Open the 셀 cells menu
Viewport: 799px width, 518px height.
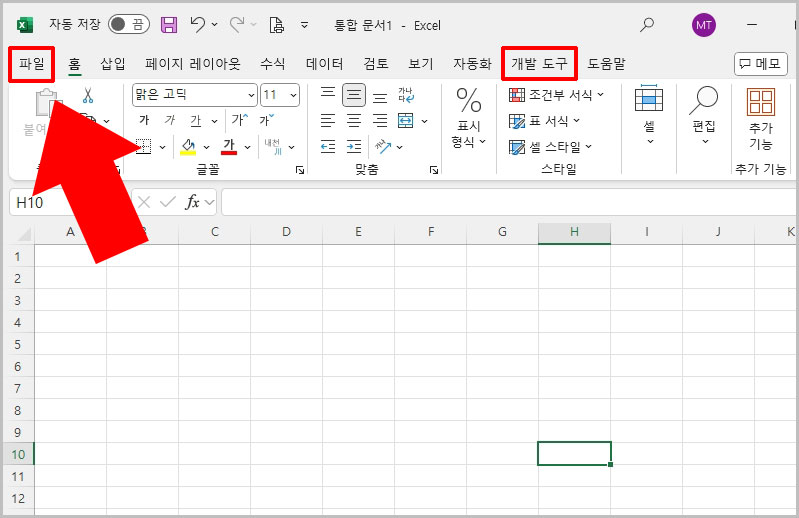point(649,115)
